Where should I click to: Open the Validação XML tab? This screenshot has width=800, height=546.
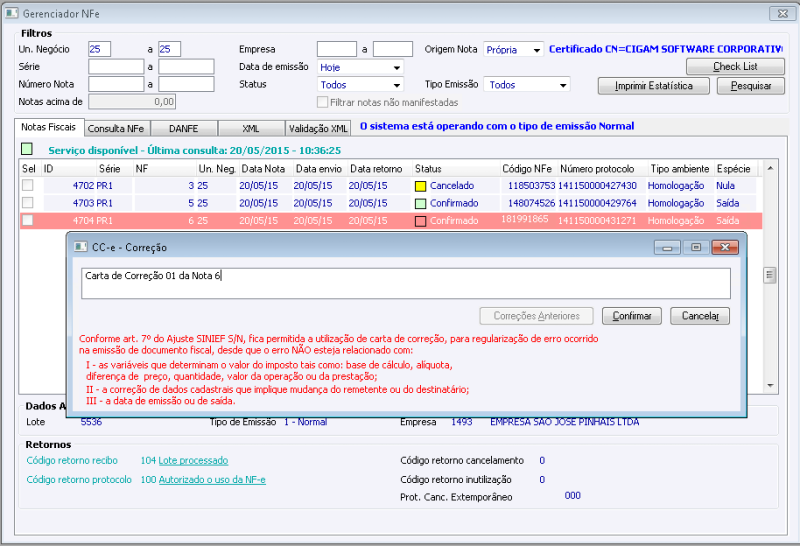[318, 129]
